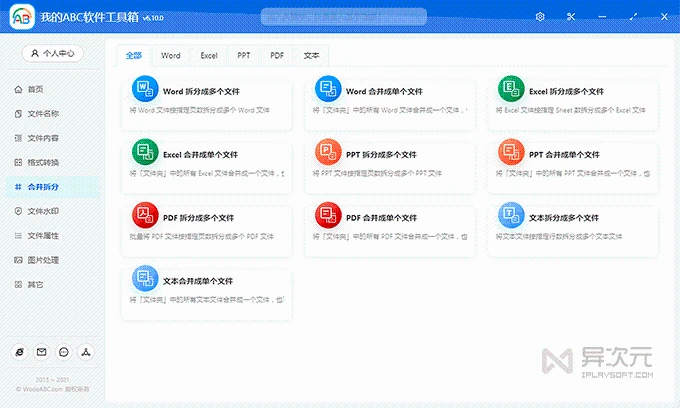Click the email icon in sidebar footer
The height and width of the screenshot is (408, 680).
[x=42, y=352]
